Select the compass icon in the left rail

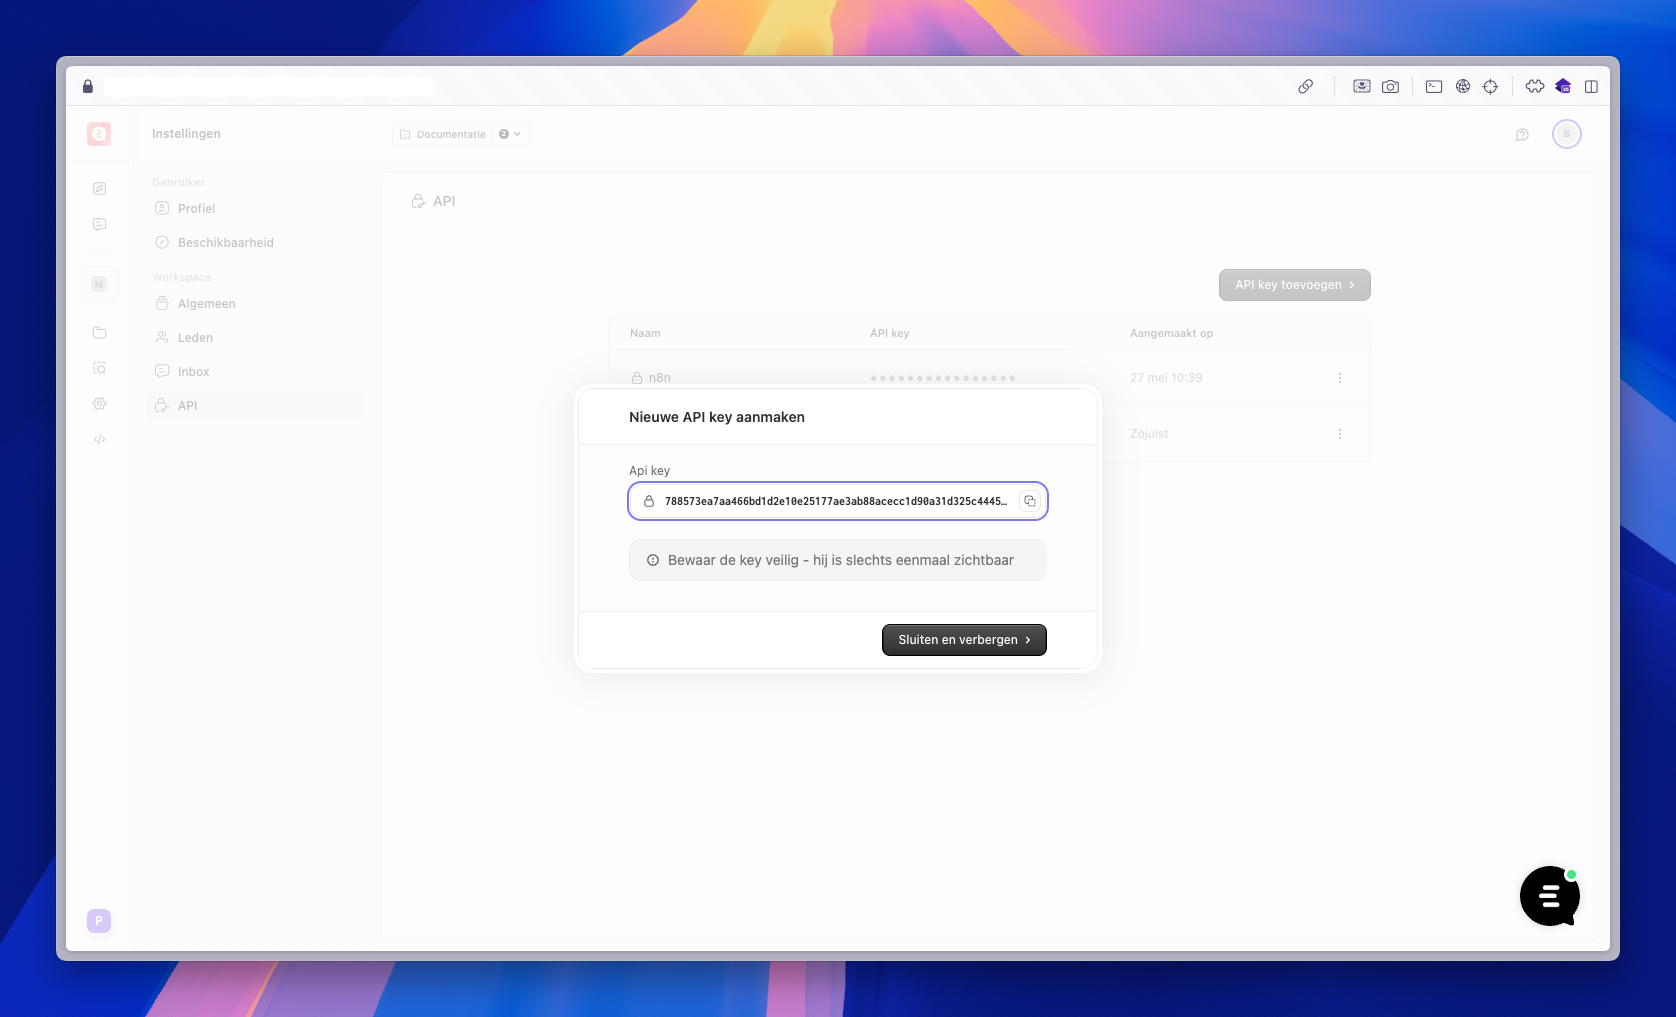(99, 187)
